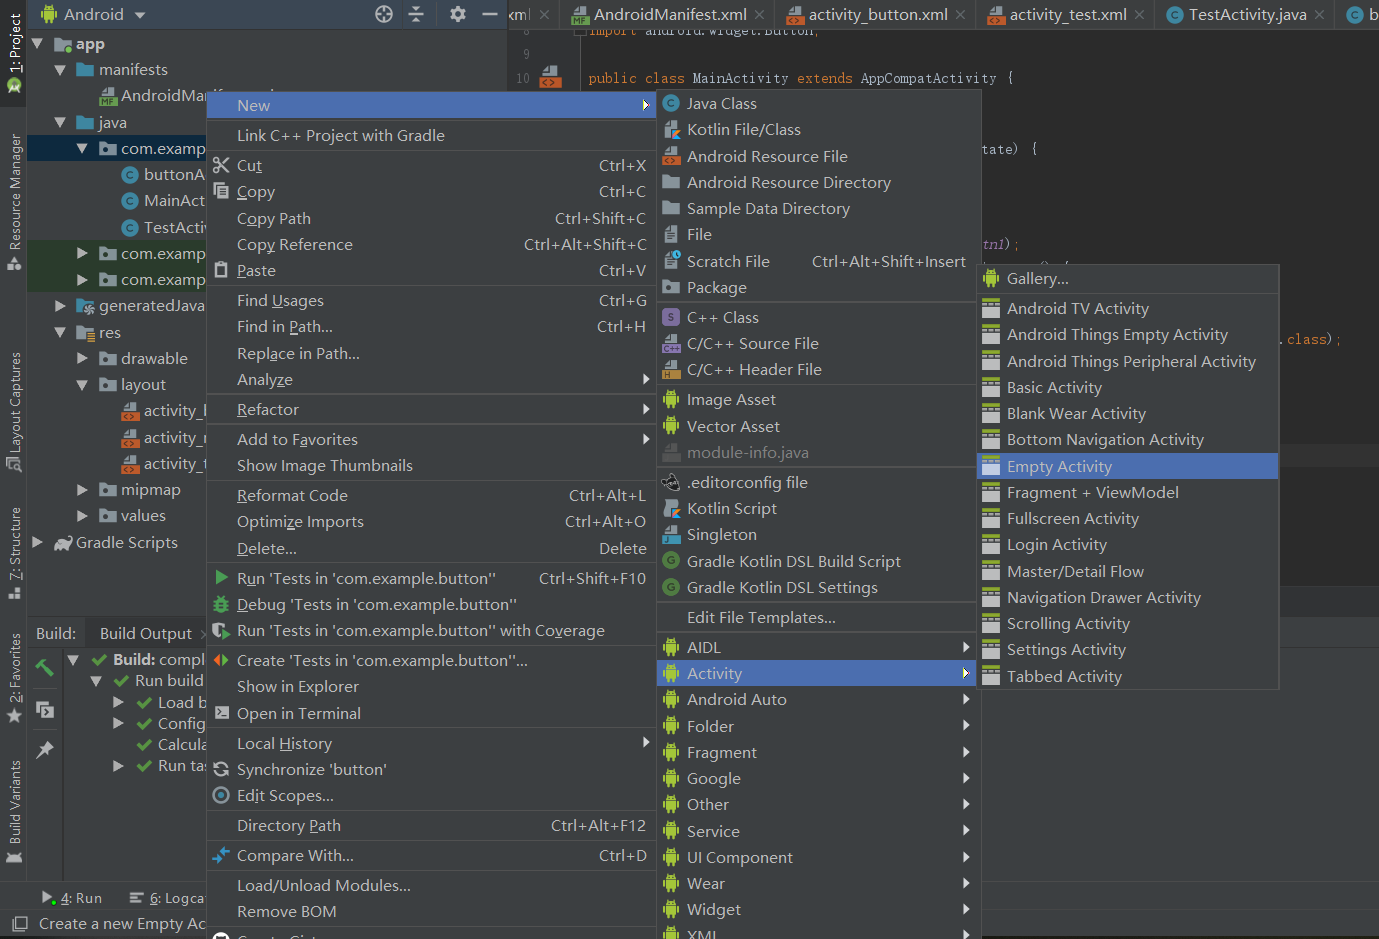1379x939 pixels.
Task: Switch to TestActivity.java editor tab
Action: pyautogui.click(x=1246, y=14)
